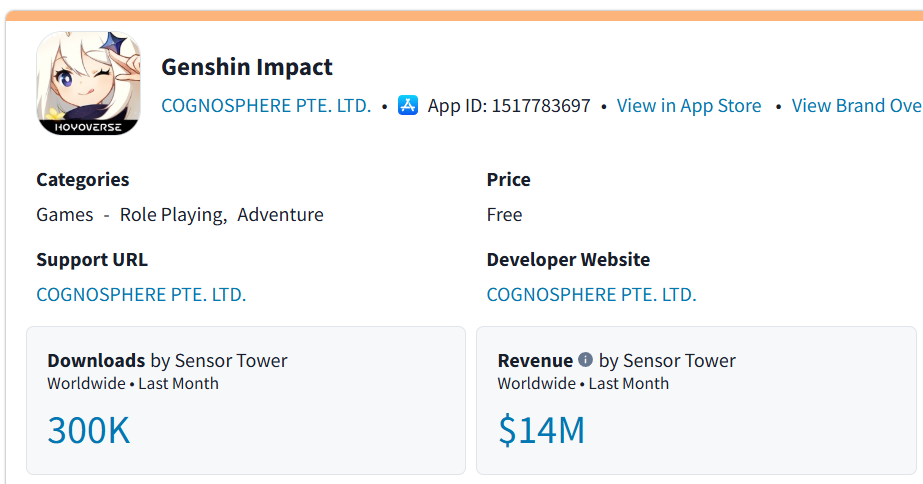The width and height of the screenshot is (923, 484).
Task: Select the Role Playing category
Action: point(173,215)
